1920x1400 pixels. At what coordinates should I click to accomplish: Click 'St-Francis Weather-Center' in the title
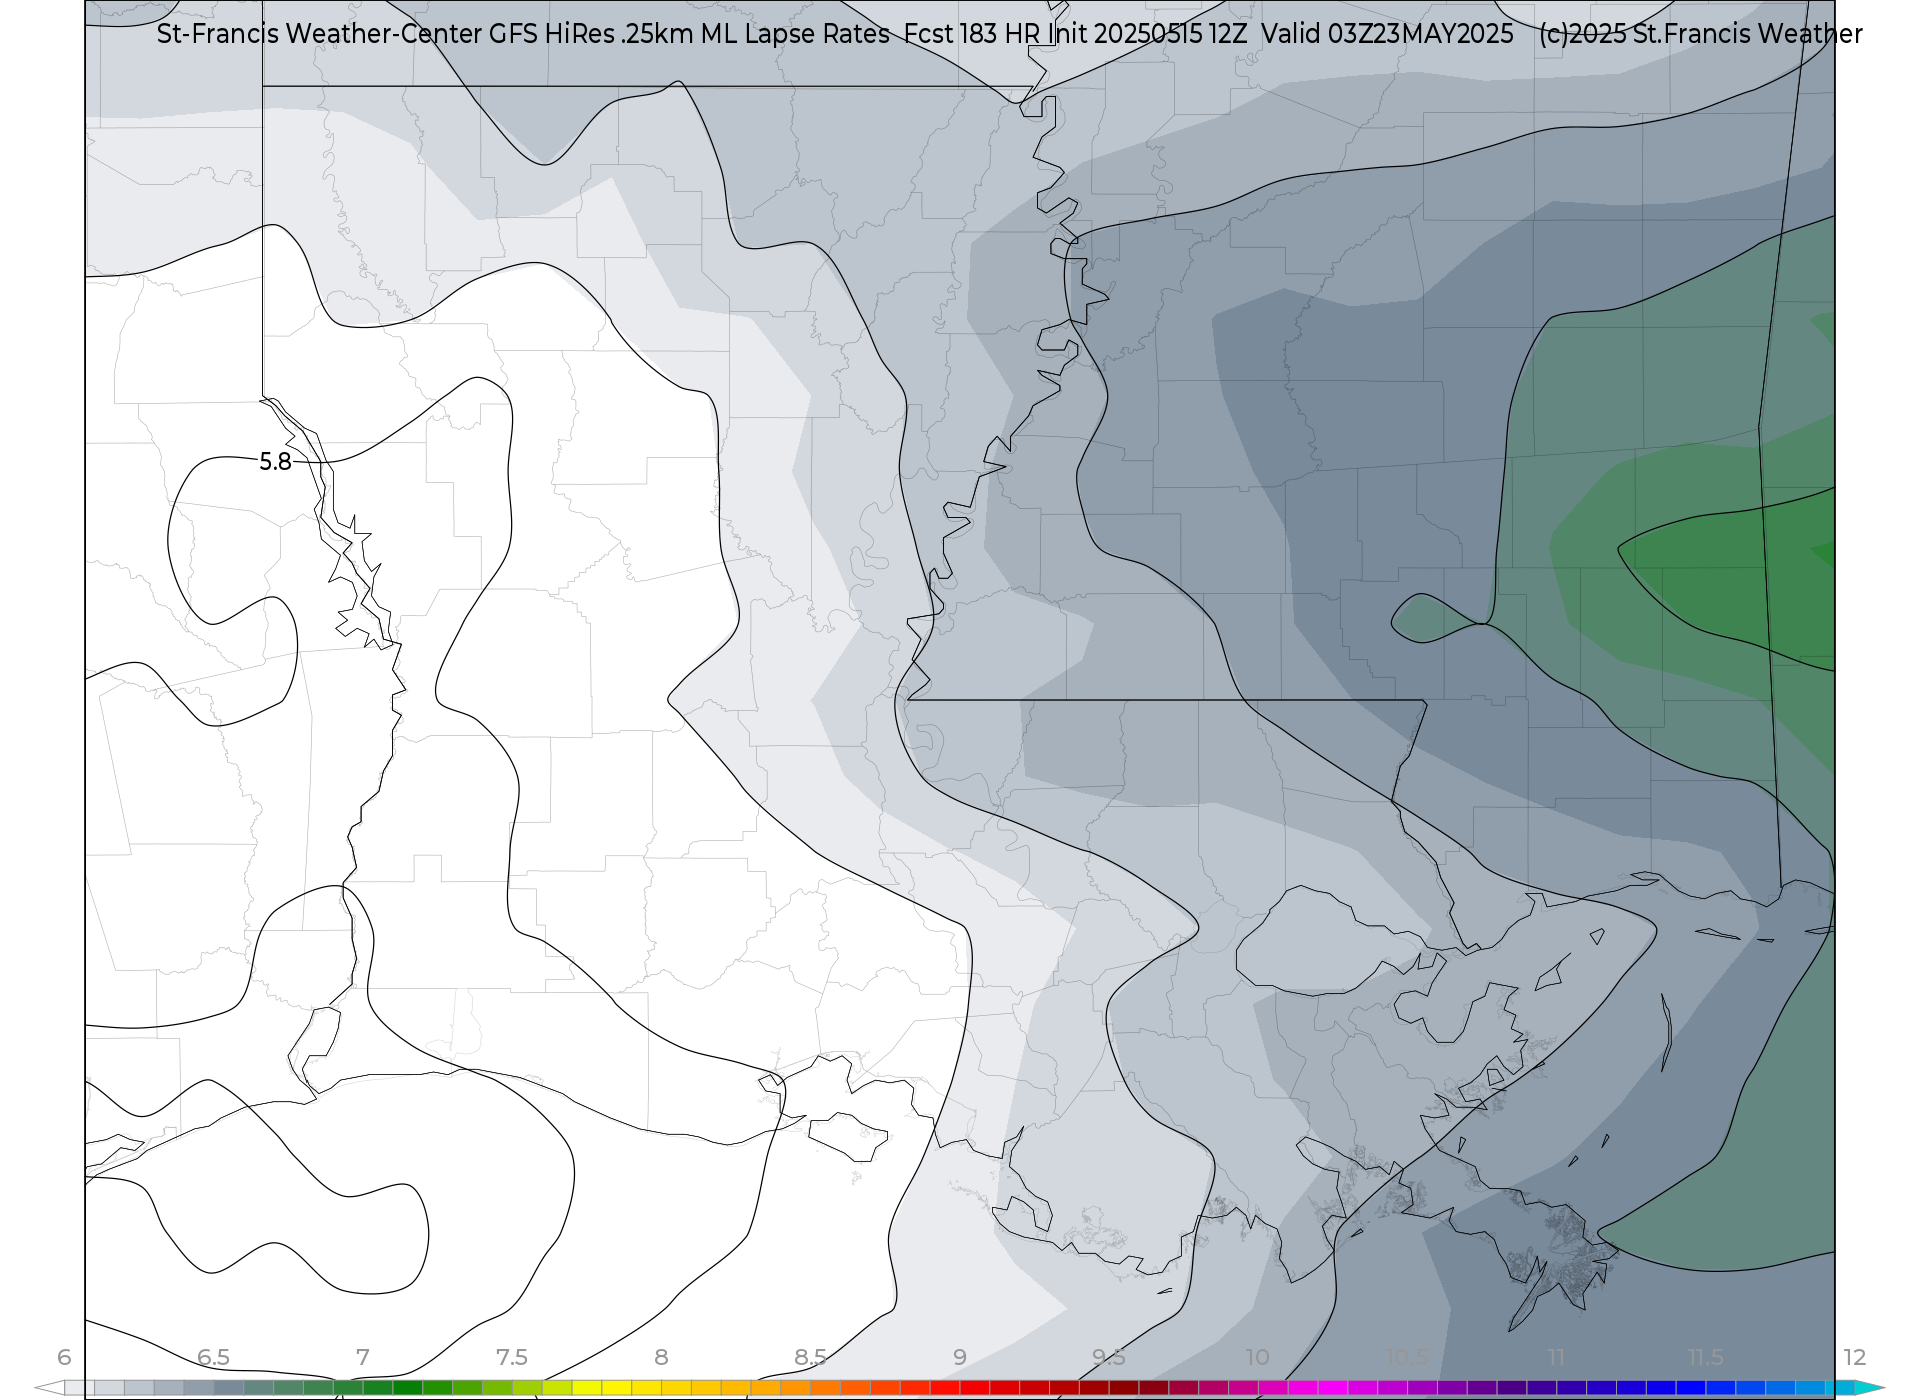click(x=319, y=34)
